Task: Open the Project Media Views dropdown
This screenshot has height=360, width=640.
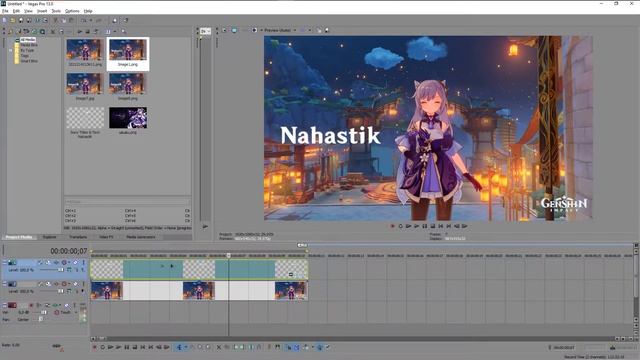Action: [x=115, y=31]
